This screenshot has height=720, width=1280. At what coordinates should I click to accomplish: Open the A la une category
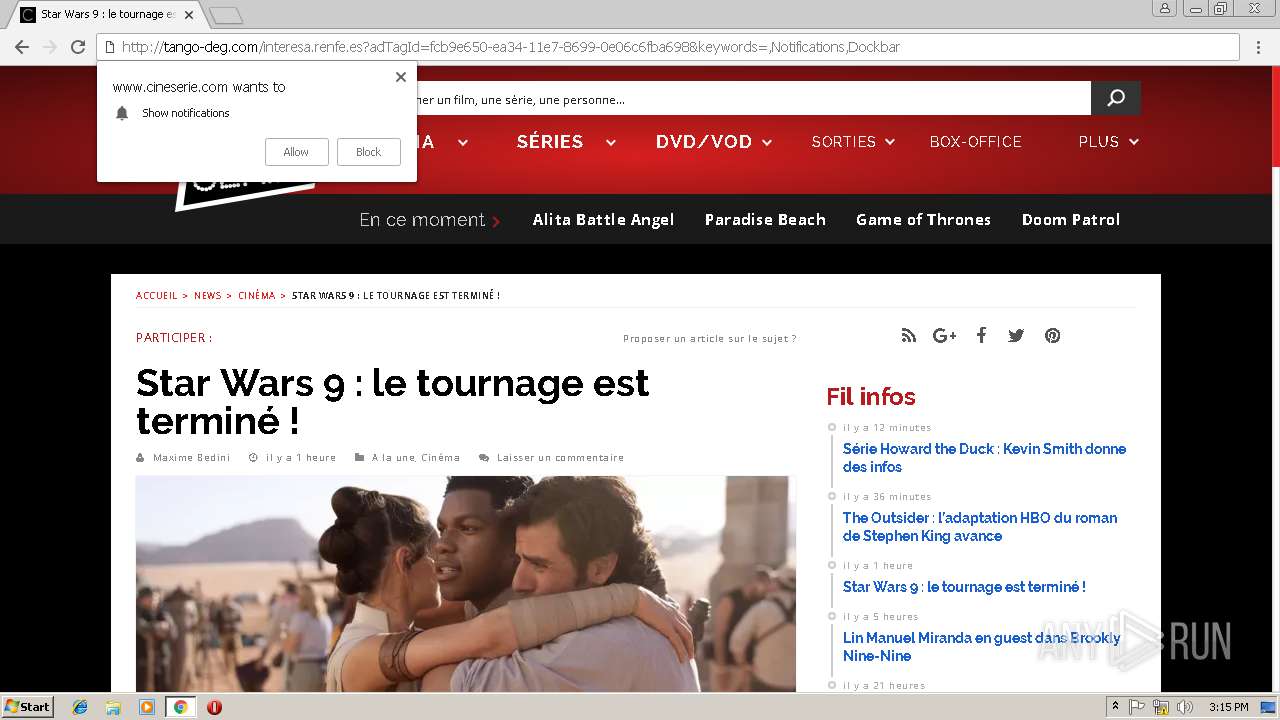(393, 458)
